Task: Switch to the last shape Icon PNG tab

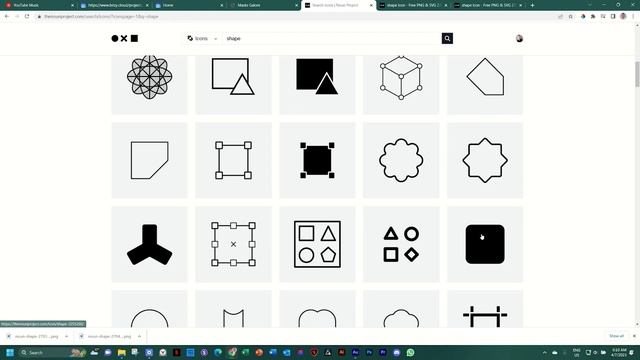Action: click(x=487, y=5)
